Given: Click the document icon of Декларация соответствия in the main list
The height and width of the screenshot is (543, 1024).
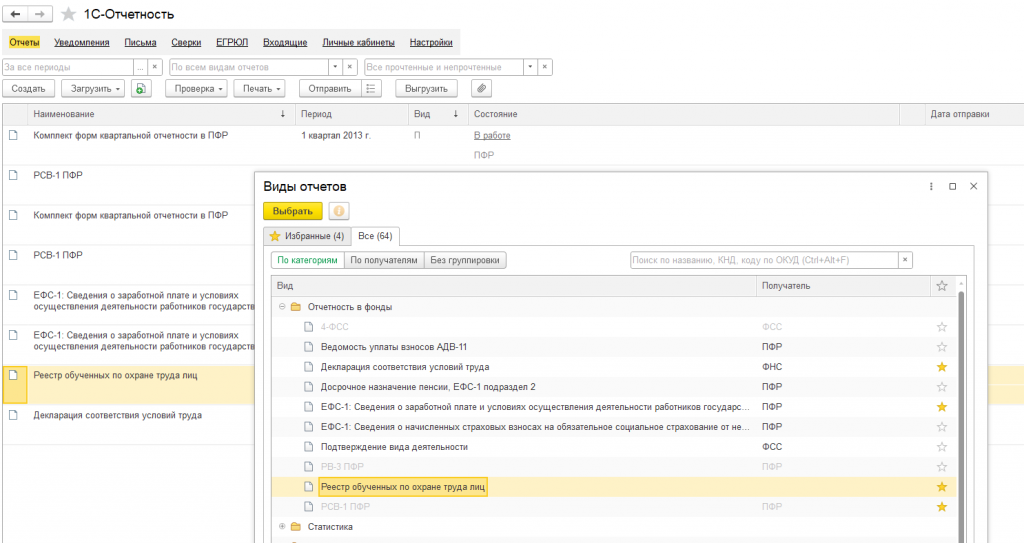Looking at the screenshot, I should pos(13,415).
